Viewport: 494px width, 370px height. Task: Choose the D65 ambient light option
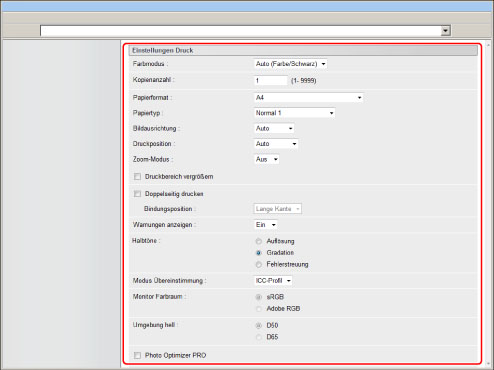pyautogui.click(x=259, y=337)
